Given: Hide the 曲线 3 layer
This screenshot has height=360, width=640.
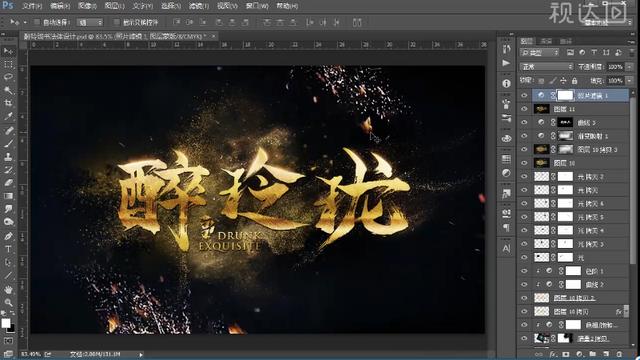Looking at the screenshot, I should 524,122.
